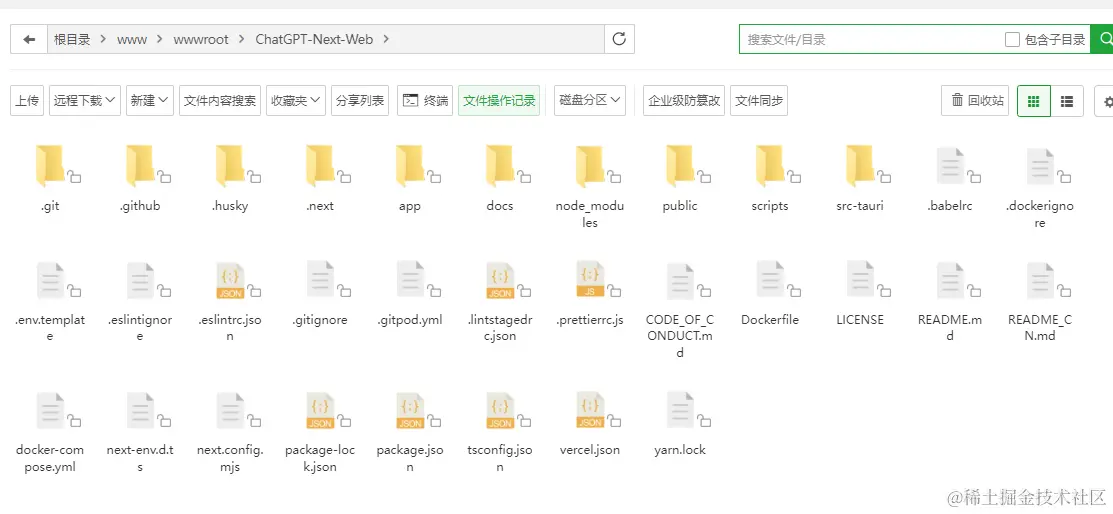Screen dimensions: 1113x514
Task: Click the 文件同步 file sync button
Action: [x=759, y=101]
